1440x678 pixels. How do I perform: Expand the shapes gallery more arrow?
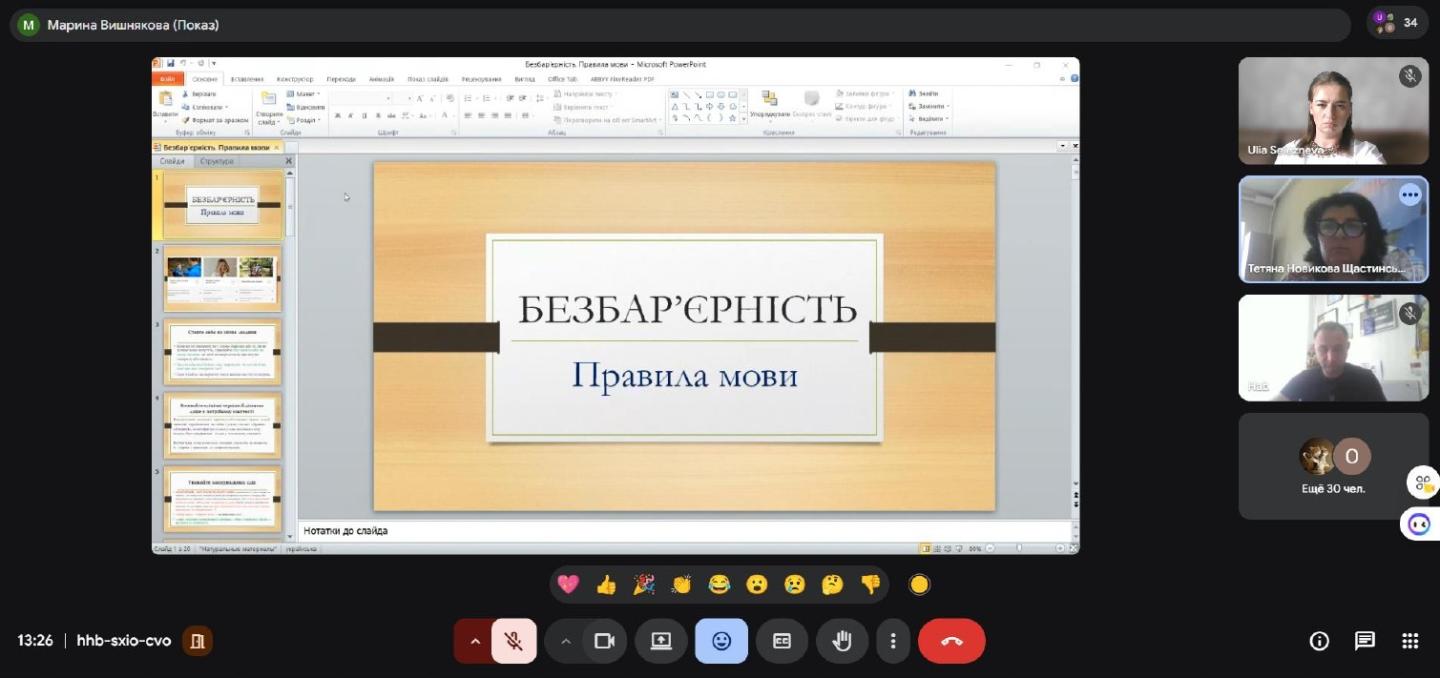pos(744,120)
